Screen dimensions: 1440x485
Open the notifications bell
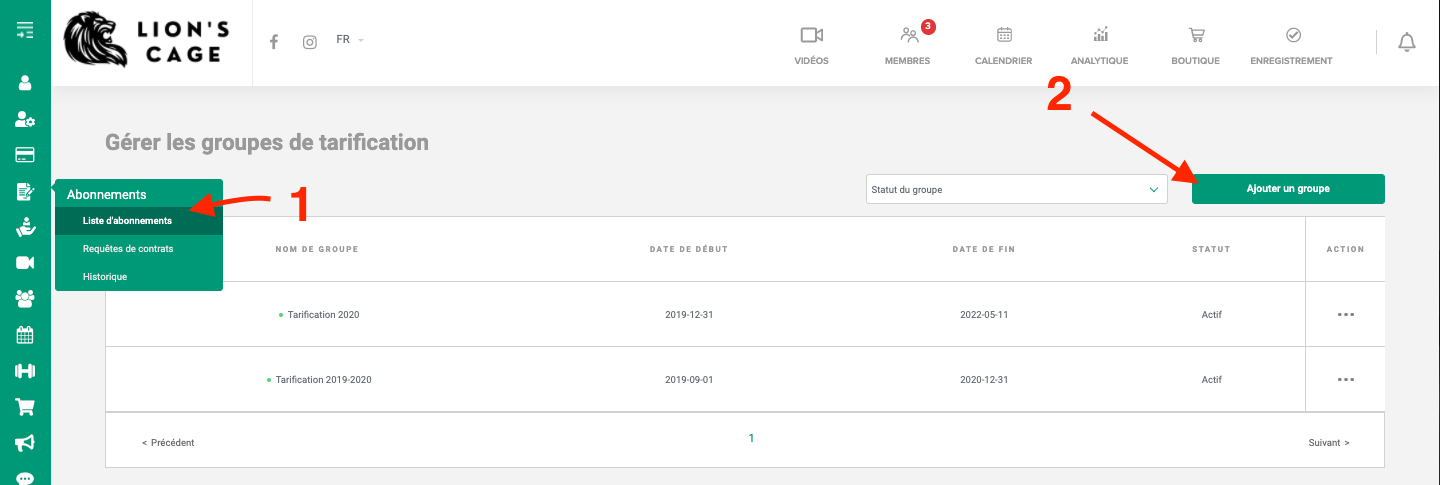coord(1407,42)
